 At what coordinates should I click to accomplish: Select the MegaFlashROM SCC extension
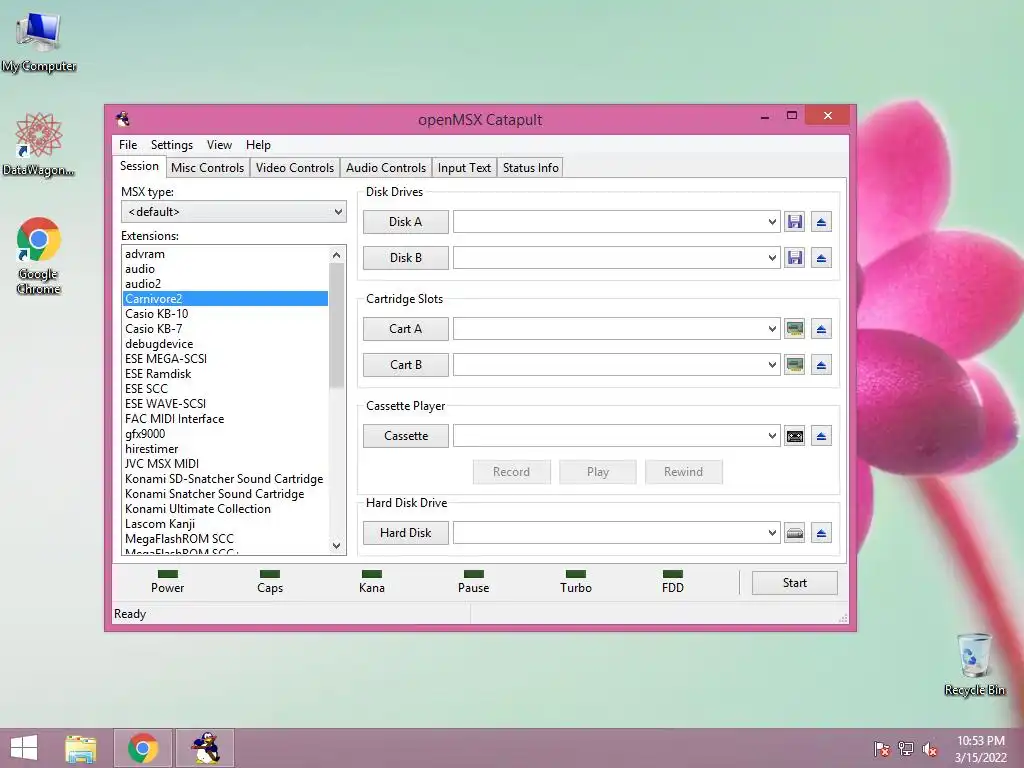(x=225, y=539)
